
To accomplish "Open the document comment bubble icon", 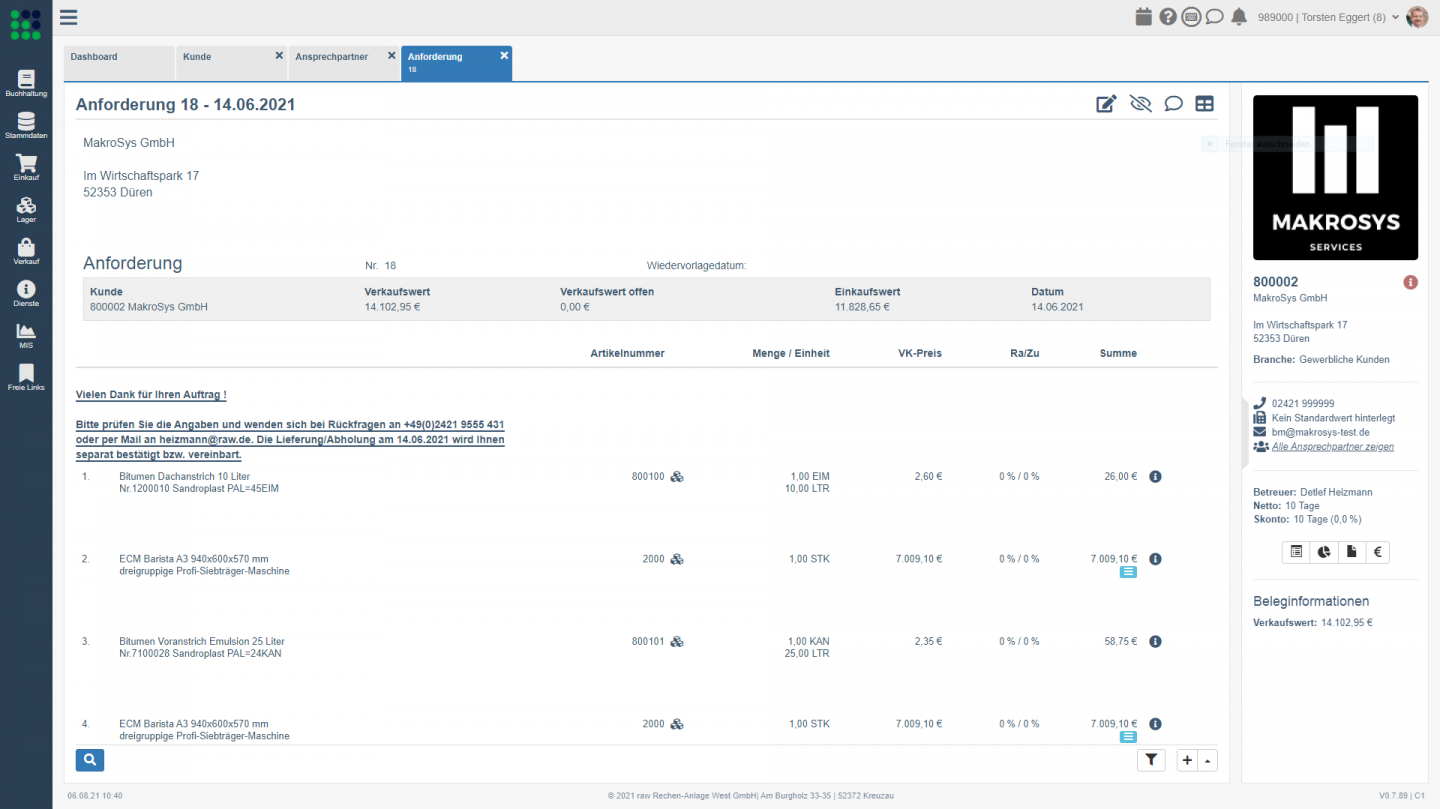I will point(1173,104).
